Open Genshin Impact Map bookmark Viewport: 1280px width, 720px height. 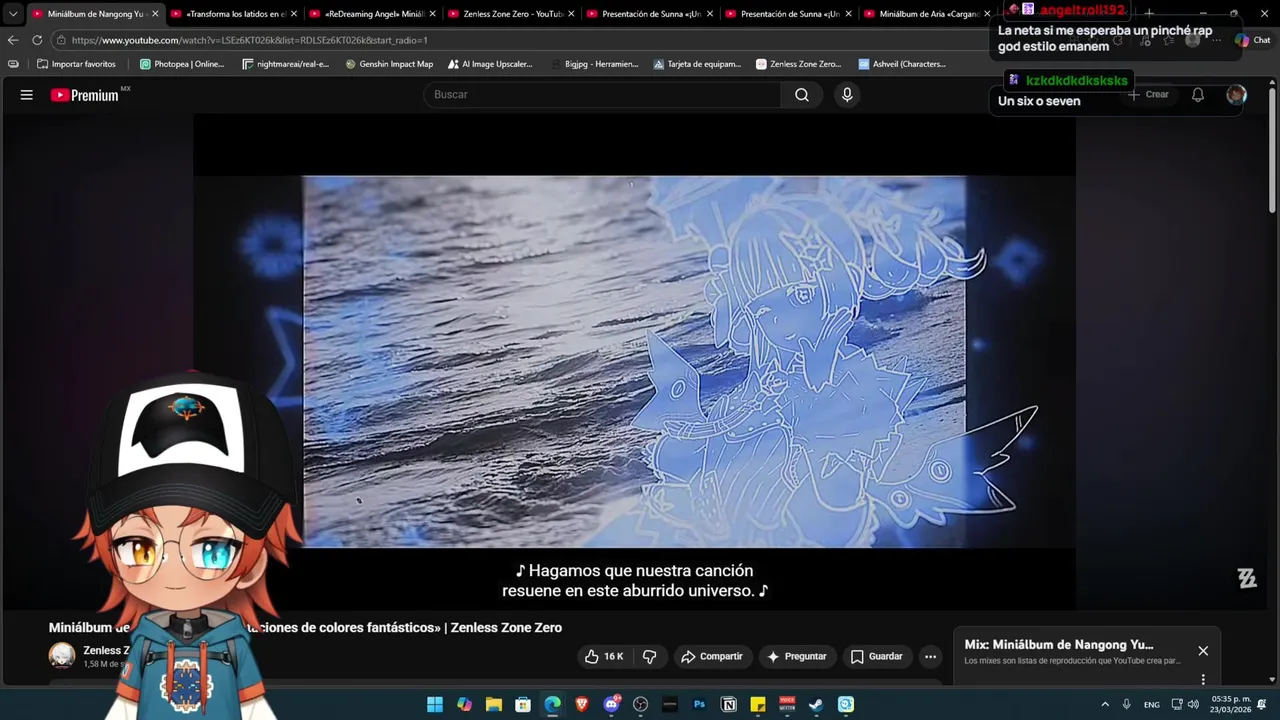coord(389,64)
